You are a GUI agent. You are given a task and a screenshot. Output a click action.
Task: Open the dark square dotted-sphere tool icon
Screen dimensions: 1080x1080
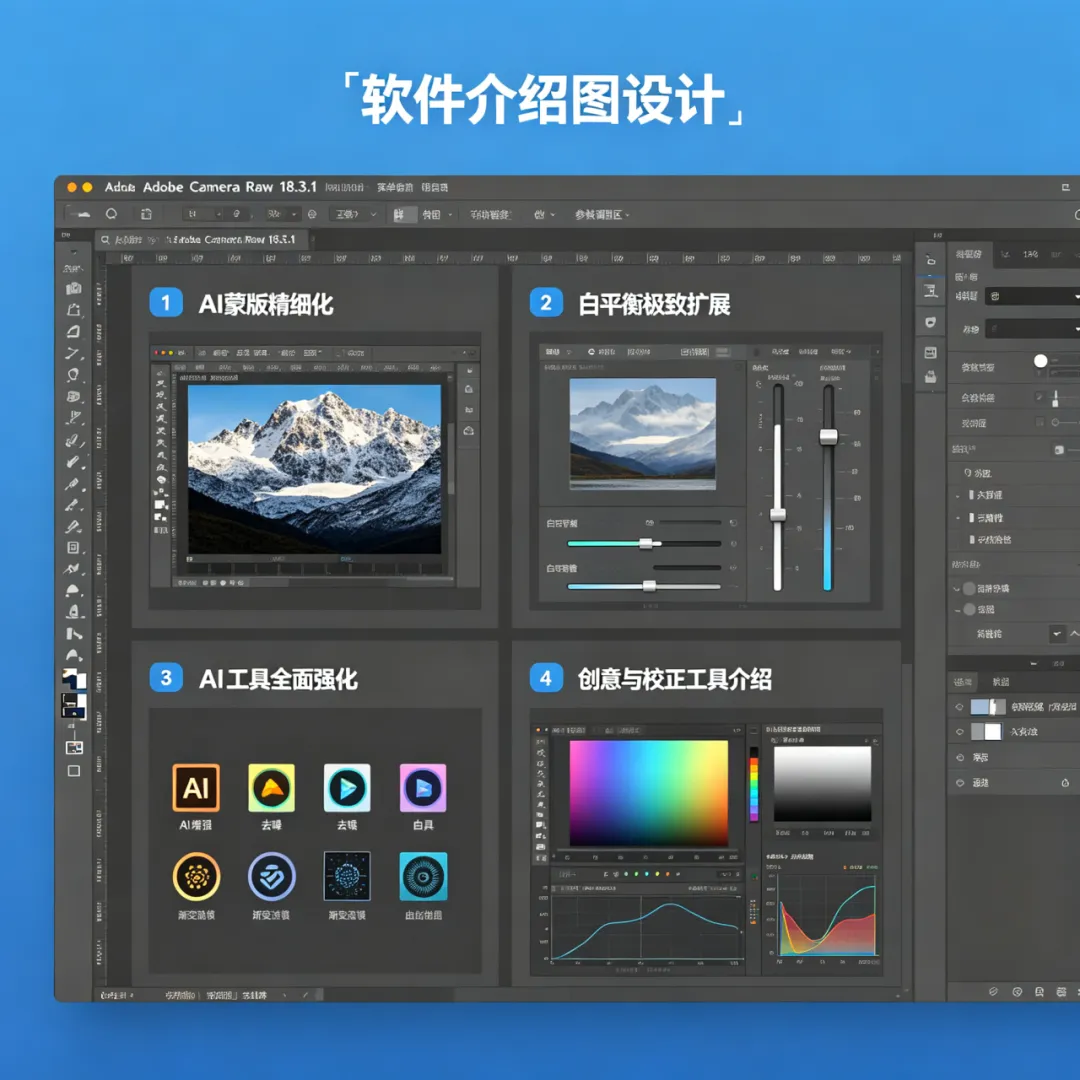[x=347, y=876]
